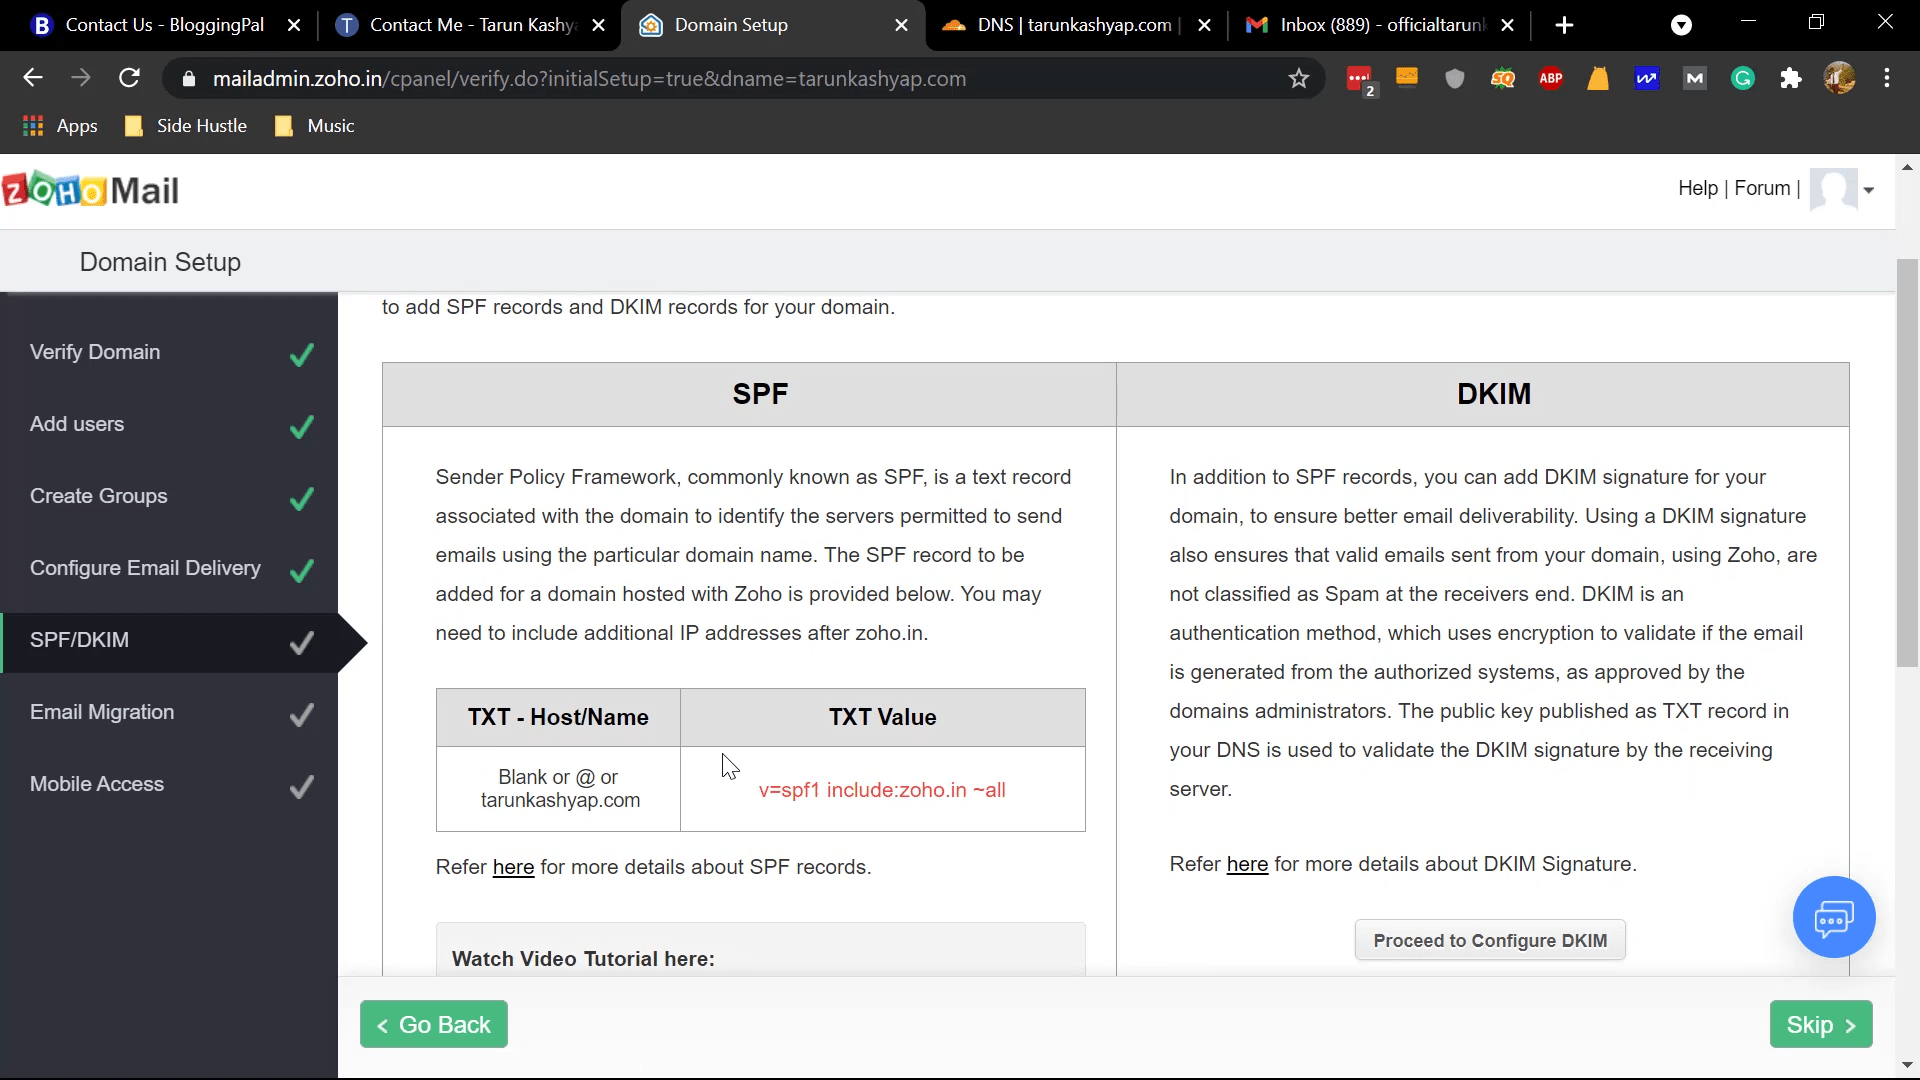Click the Proceed to Configure DKIM button
Screen dimensions: 1920x1080
(1490, 940)
